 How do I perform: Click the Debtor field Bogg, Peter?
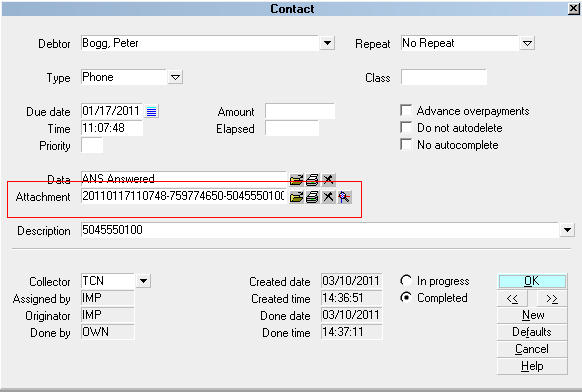[200, 43]
